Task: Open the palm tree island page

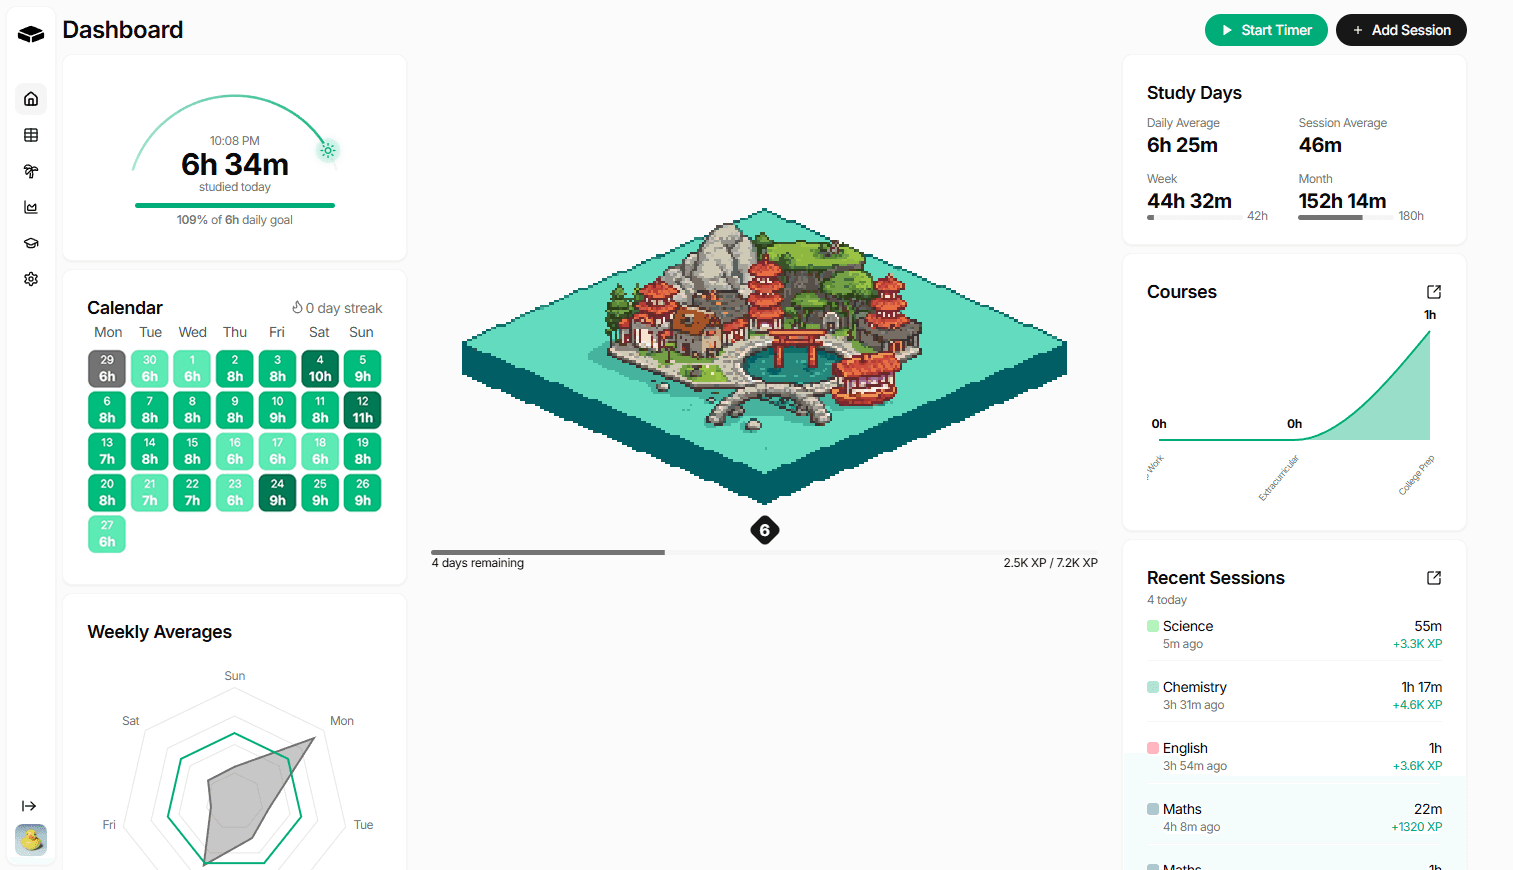Action: point(31,171)
